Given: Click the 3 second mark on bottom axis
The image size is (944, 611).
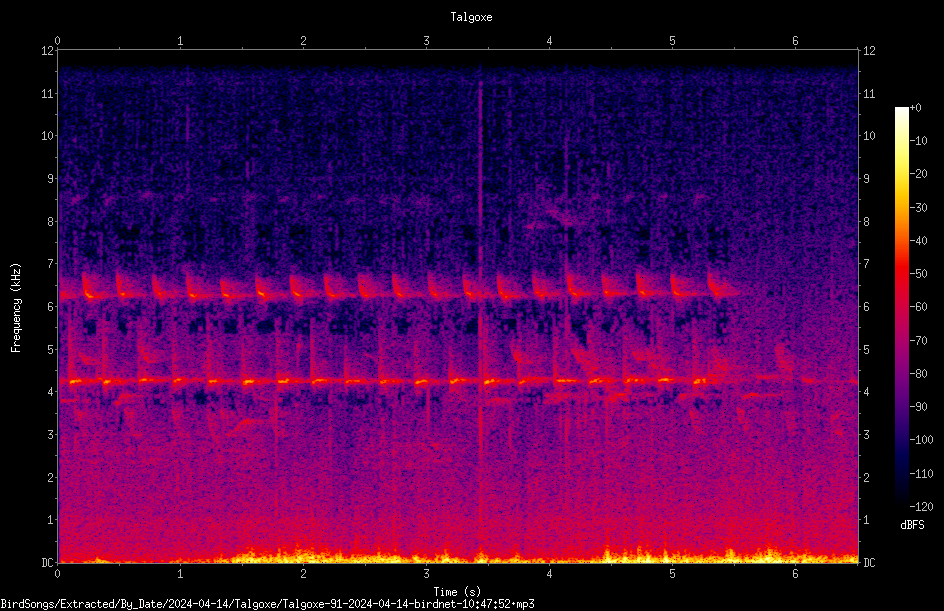Looking at the screenshot, I should pos(426,574).
